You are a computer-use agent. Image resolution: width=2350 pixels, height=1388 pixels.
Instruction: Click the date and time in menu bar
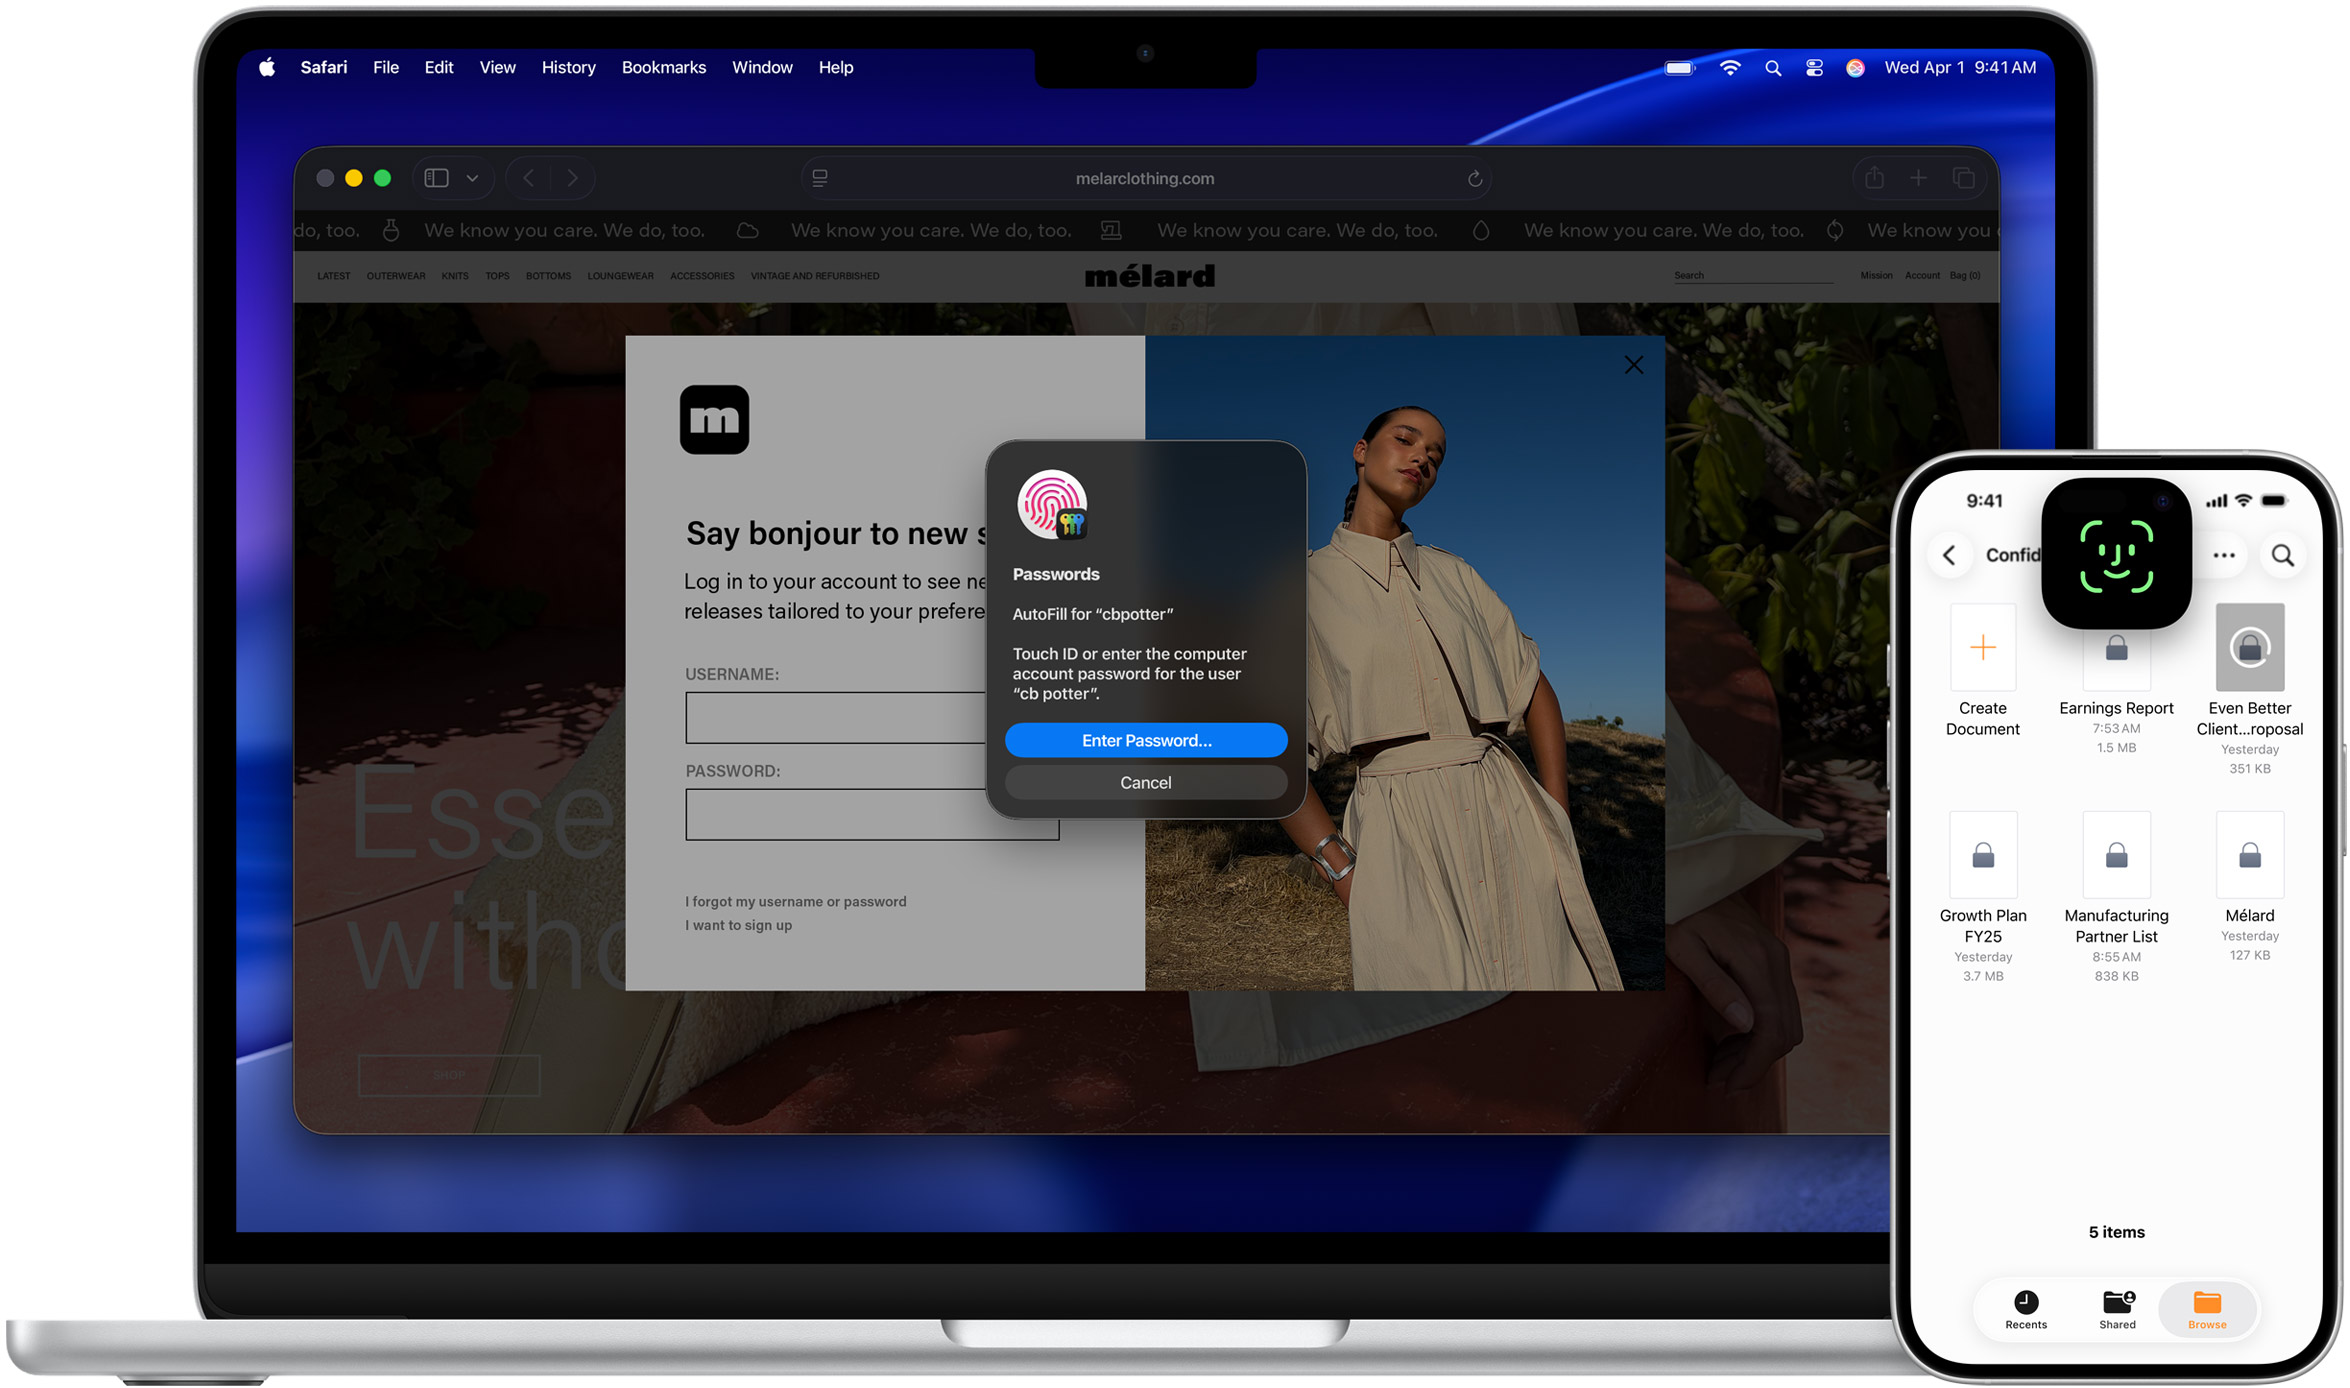pyautogui.click(x=1960, y=67)
